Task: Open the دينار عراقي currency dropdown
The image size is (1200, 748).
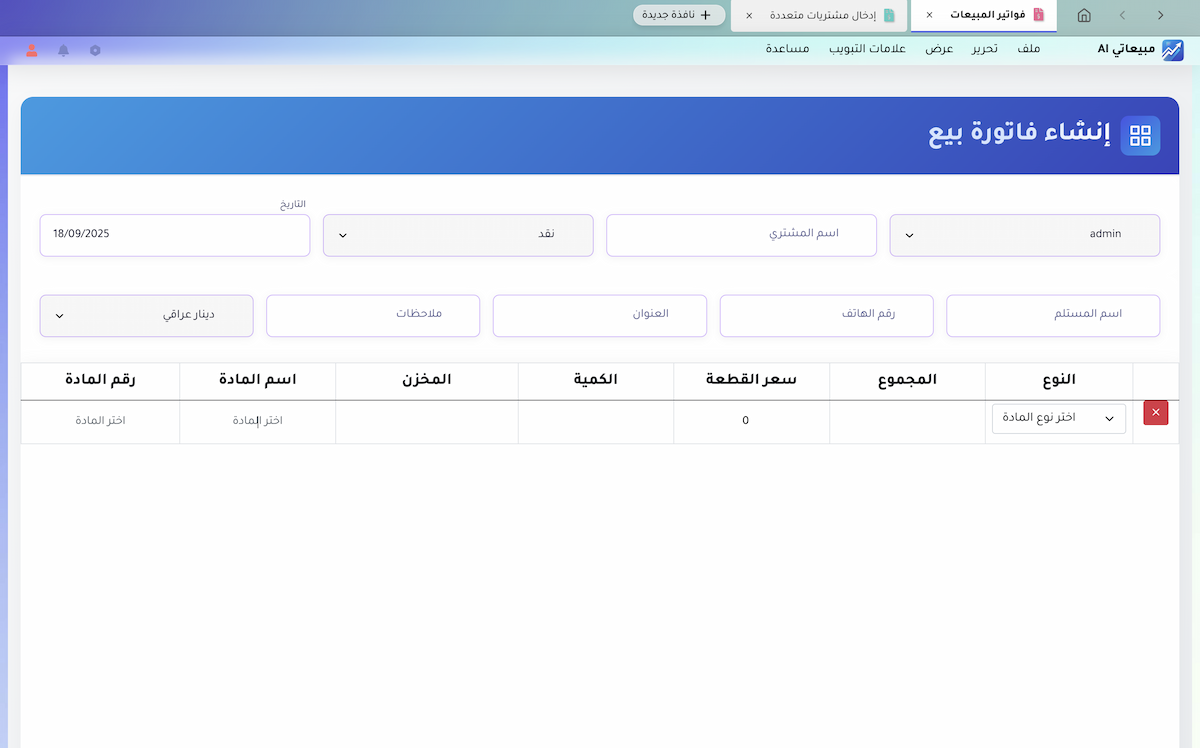Action: point(146,315)
